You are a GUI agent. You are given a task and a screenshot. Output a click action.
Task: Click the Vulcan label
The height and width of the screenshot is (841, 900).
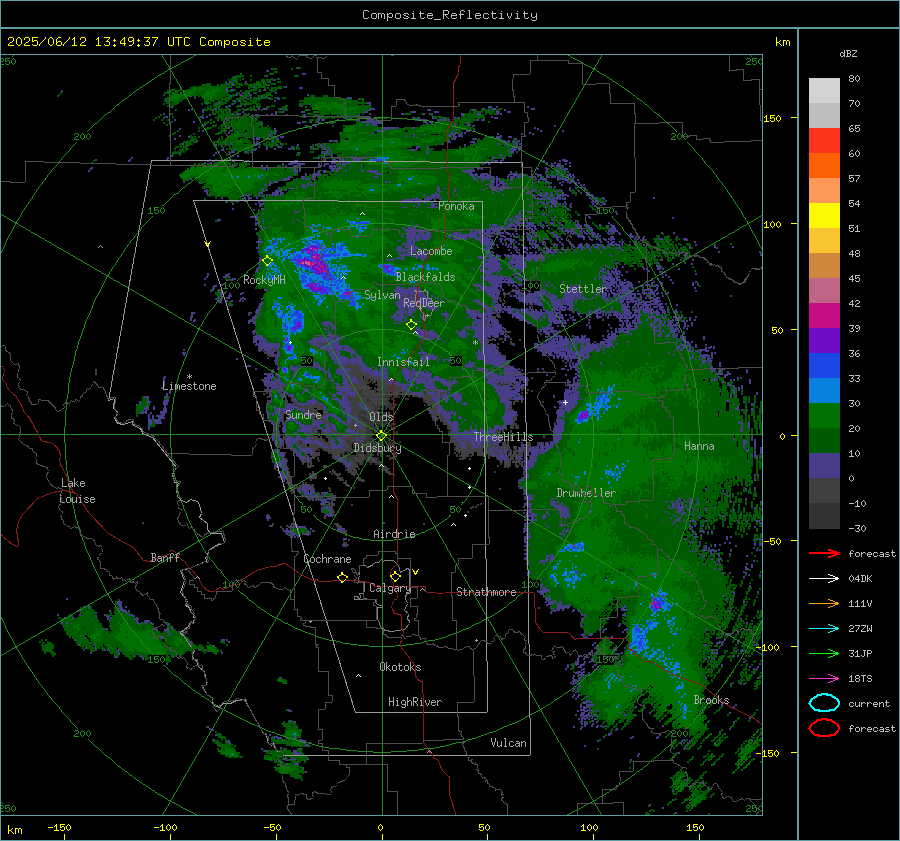[508, 743]
